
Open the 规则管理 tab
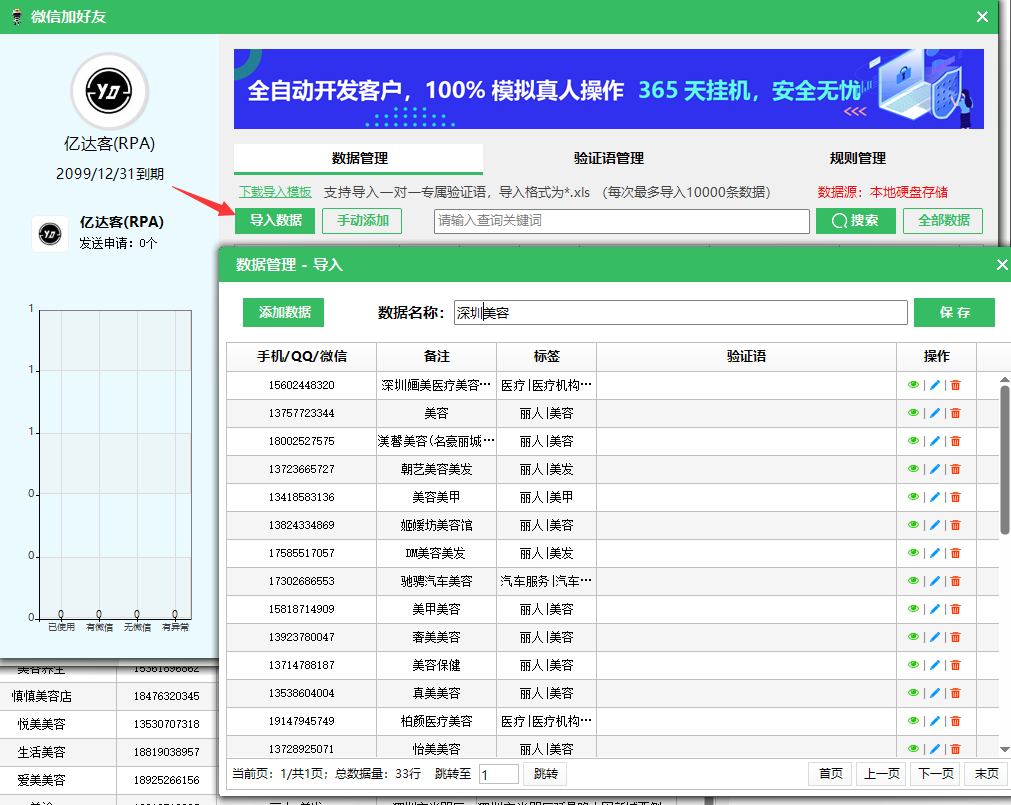[x=857, y=158]
